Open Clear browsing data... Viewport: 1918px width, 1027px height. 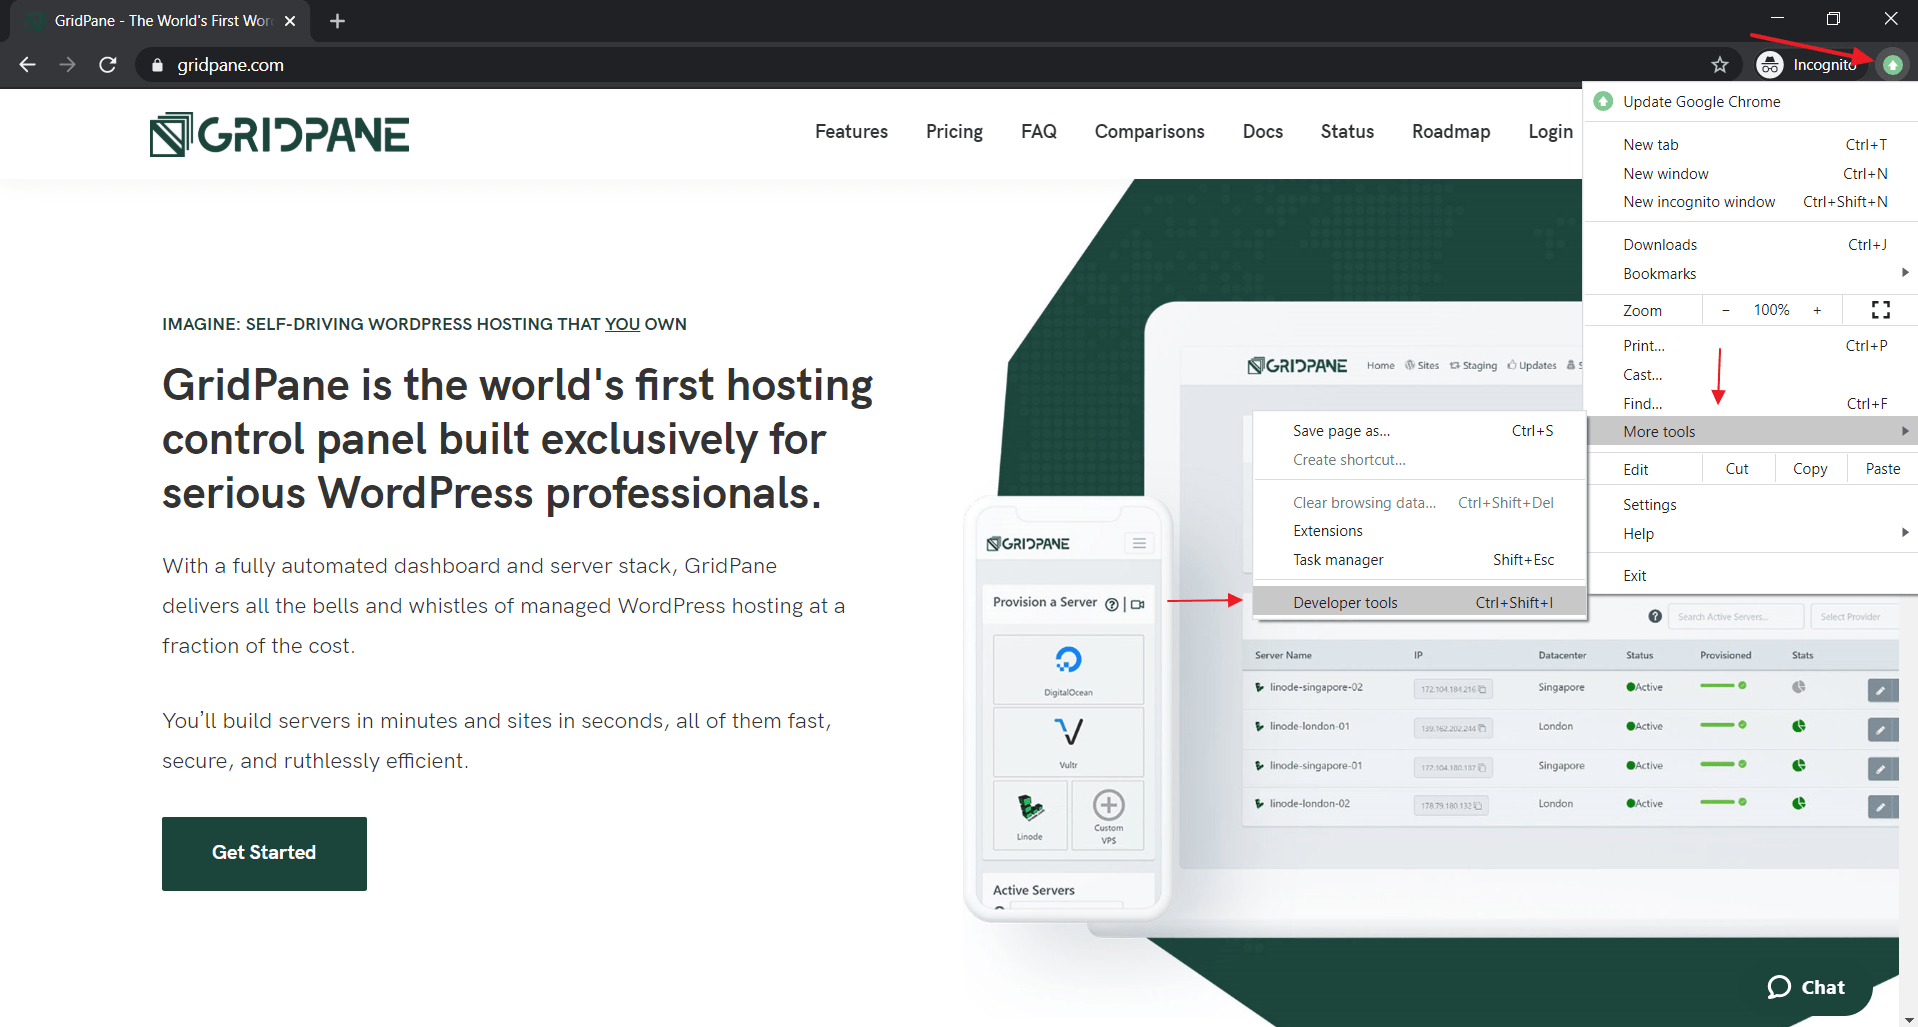click(1420, 502)
